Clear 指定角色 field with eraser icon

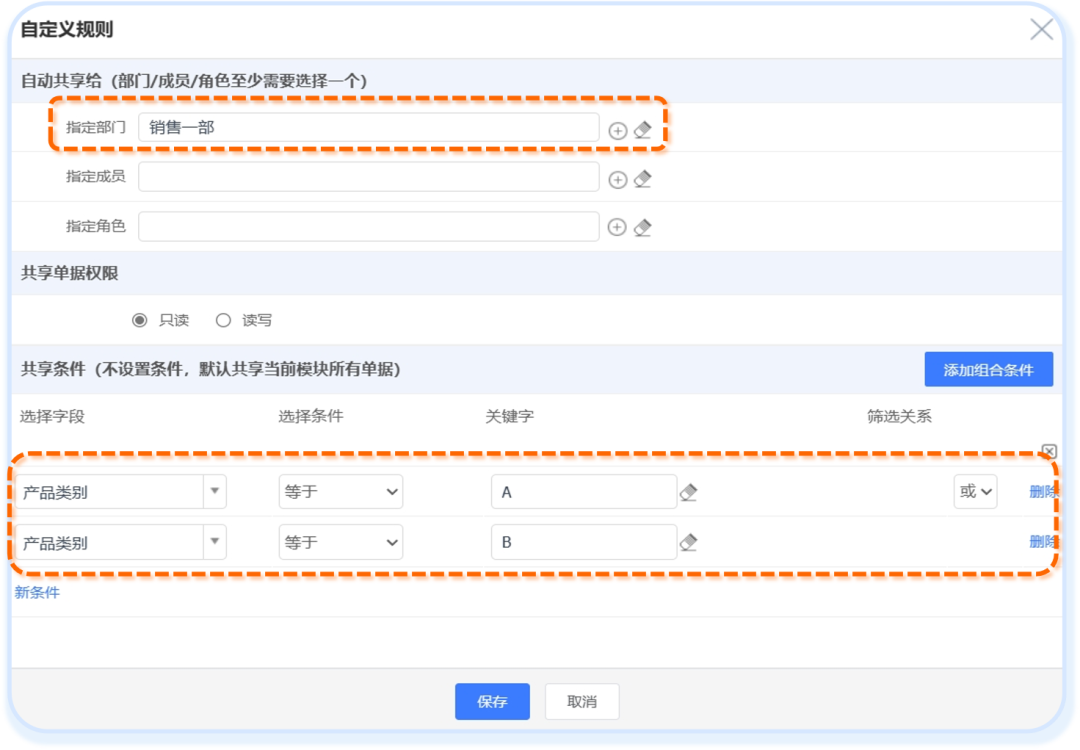point(643,227)
